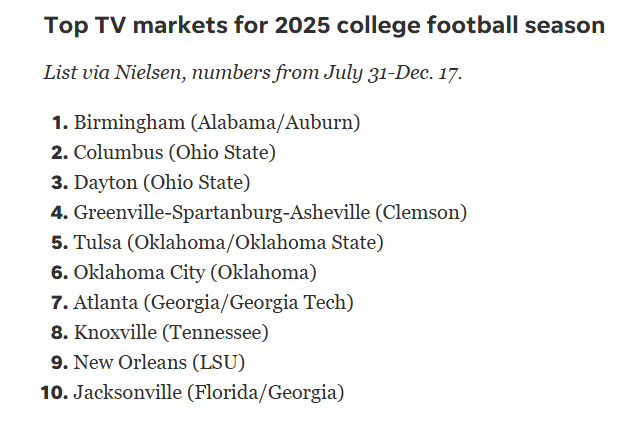Click Oklahoma City (Oklahoma) list item

(x=195, y=273)
